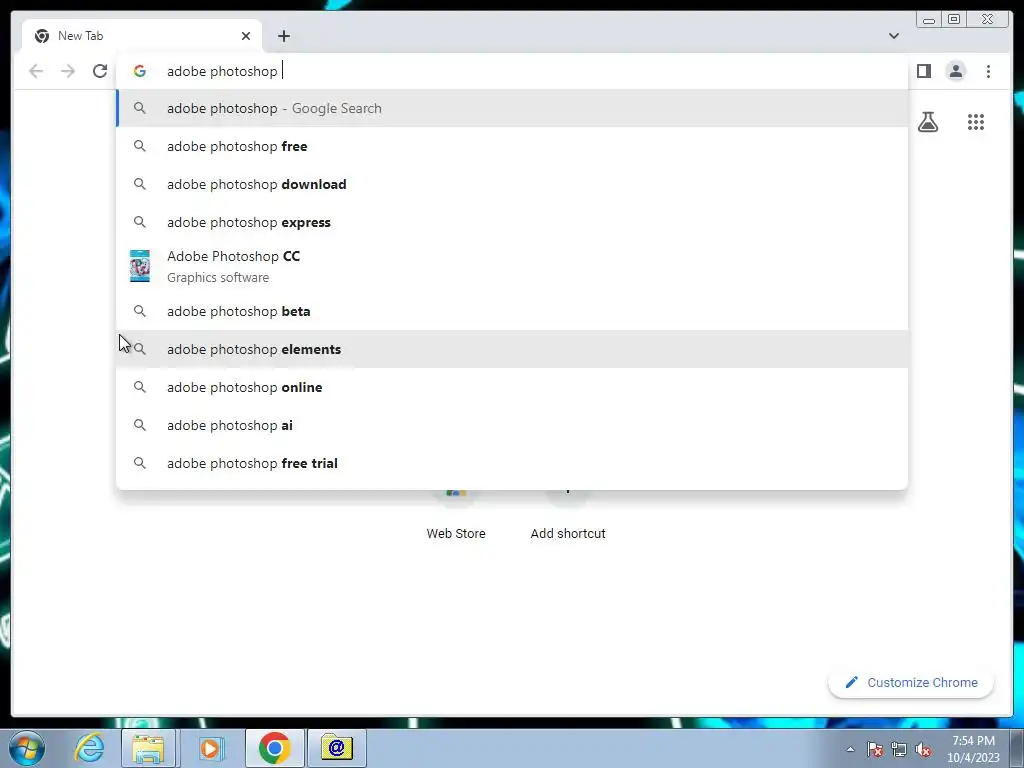
Task: Open Windows Media Player from taskbar
Action: [210, 748]
